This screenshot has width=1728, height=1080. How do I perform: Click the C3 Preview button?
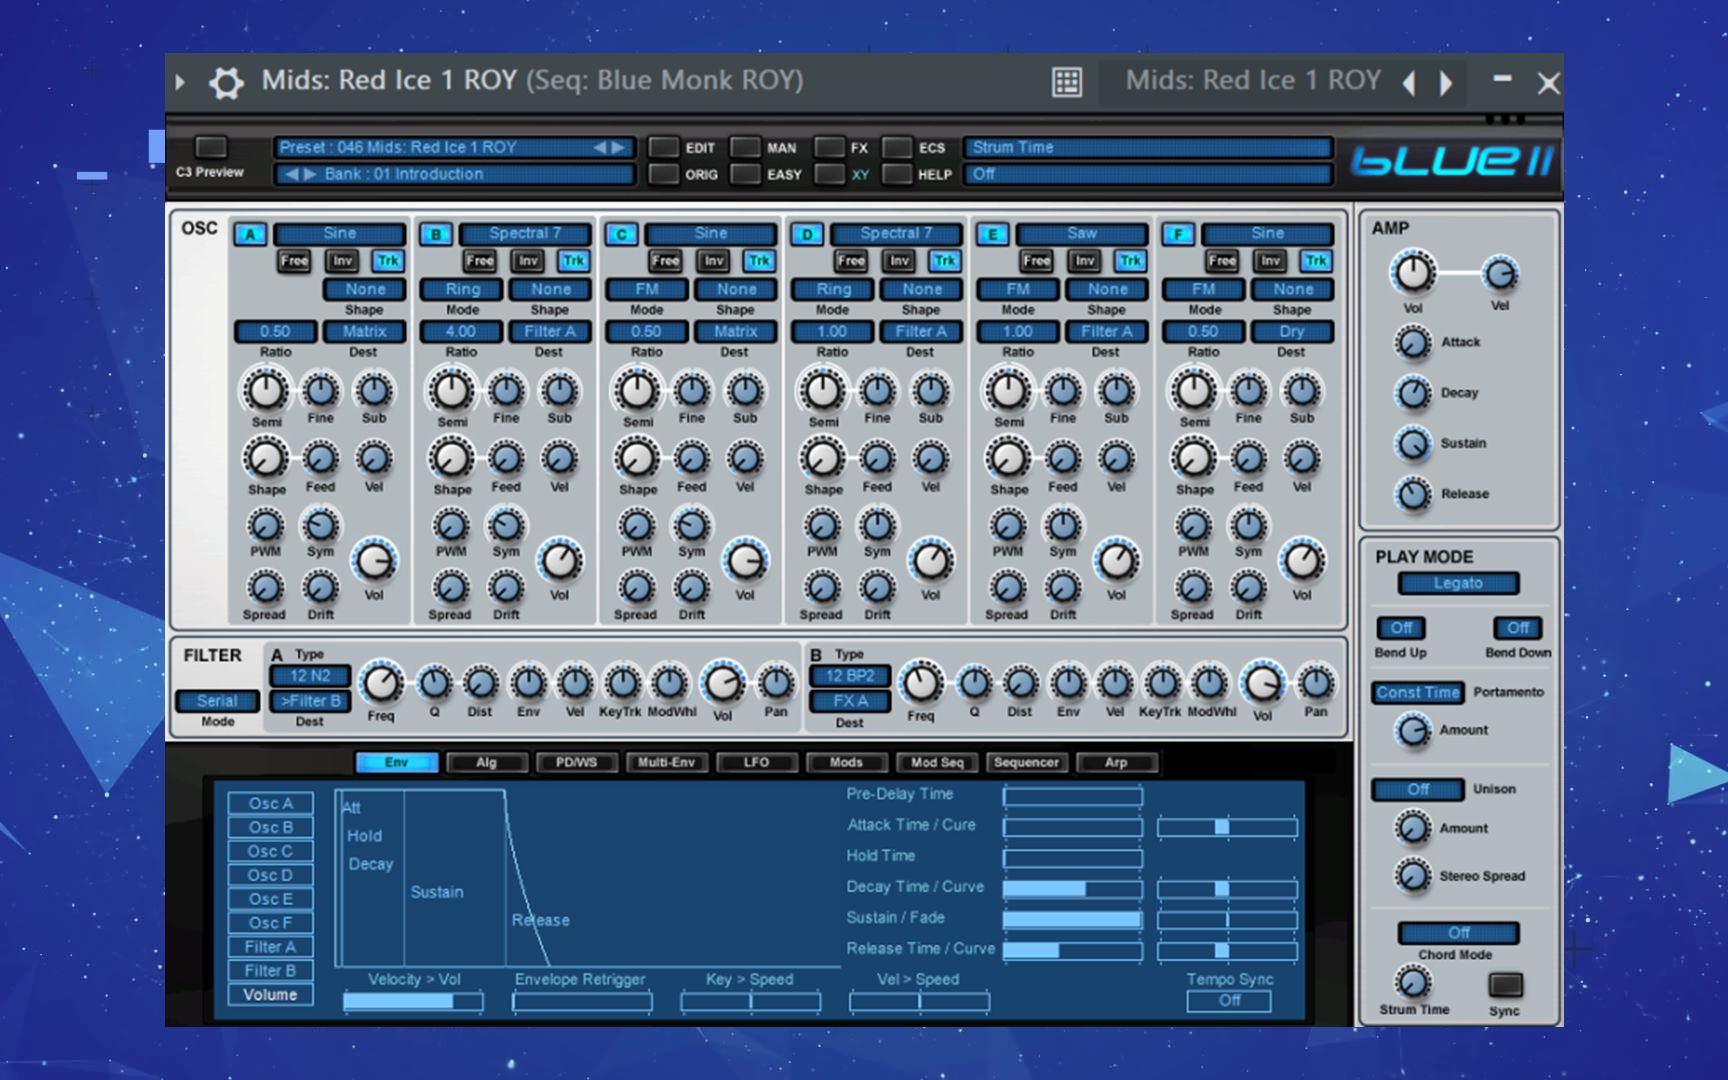[x=210, y=147]
